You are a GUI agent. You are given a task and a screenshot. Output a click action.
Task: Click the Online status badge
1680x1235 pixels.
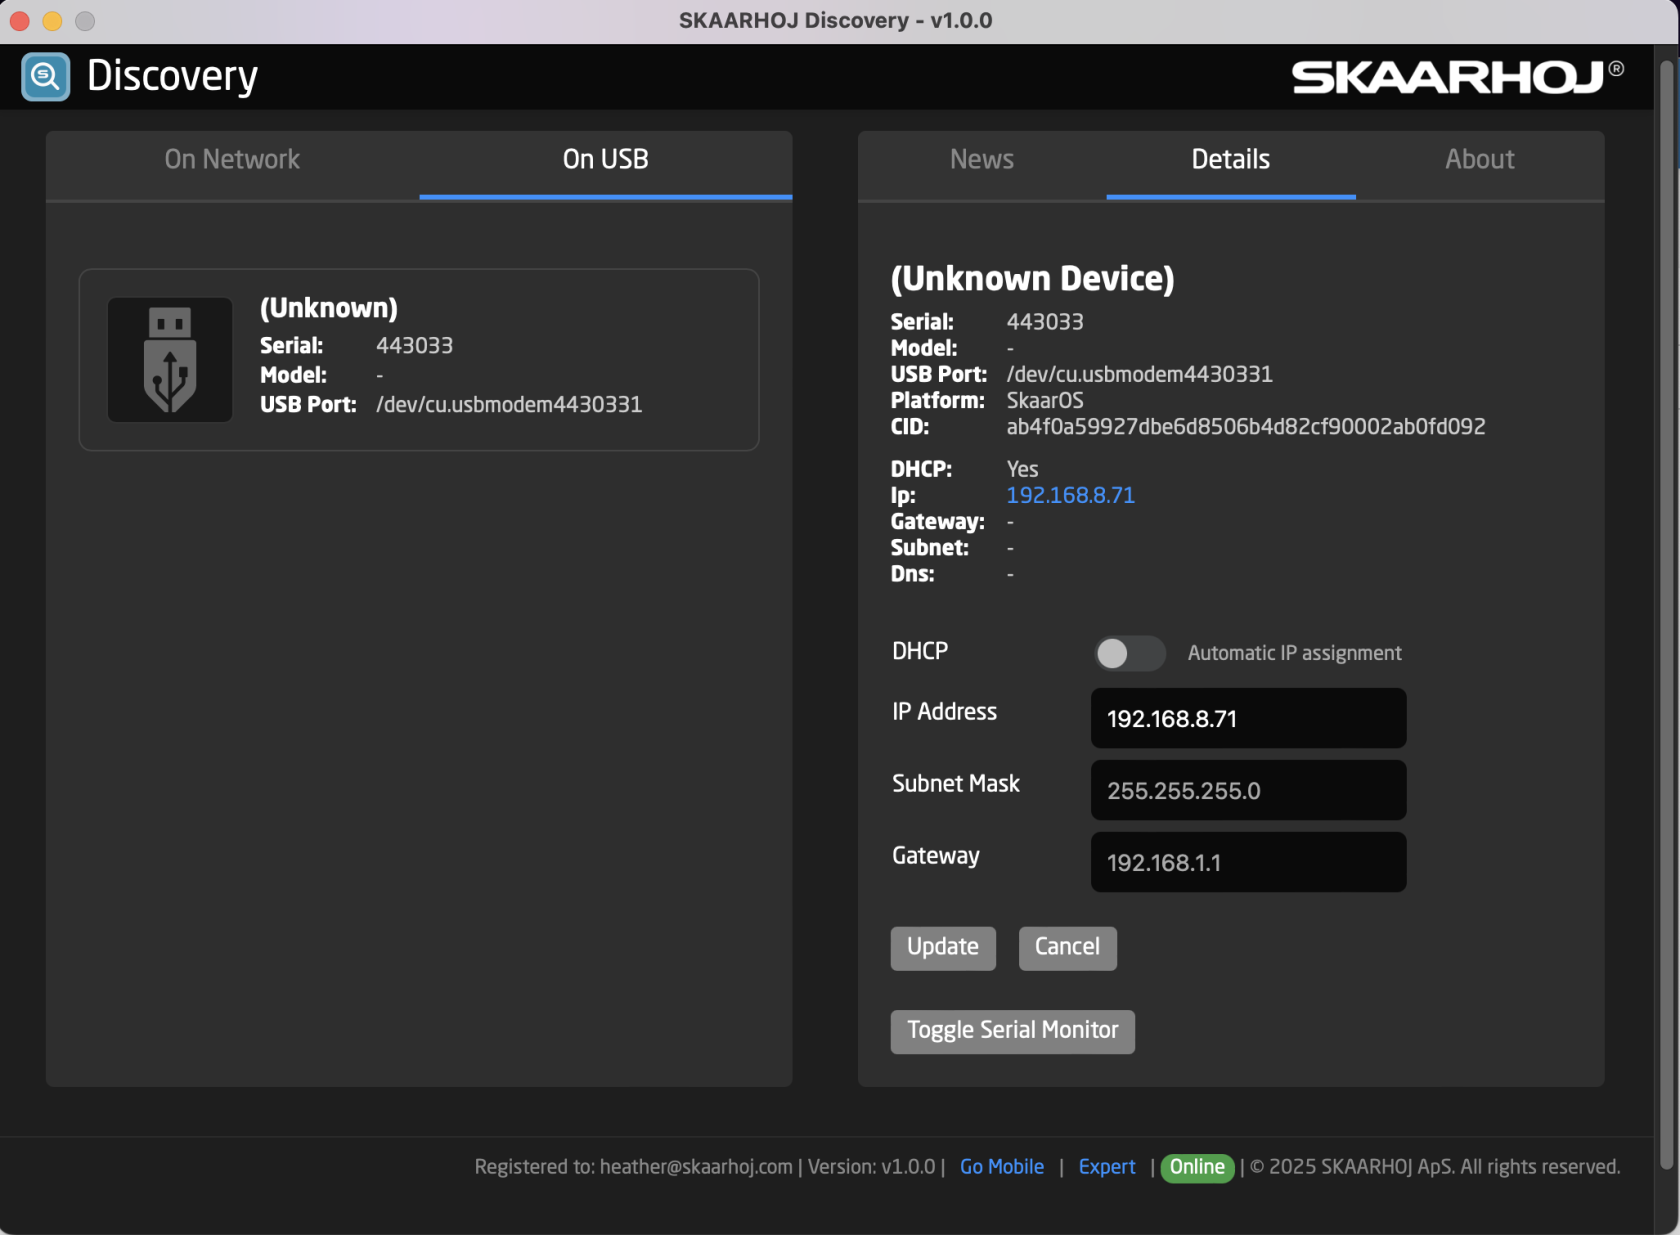(1197, 1167)
